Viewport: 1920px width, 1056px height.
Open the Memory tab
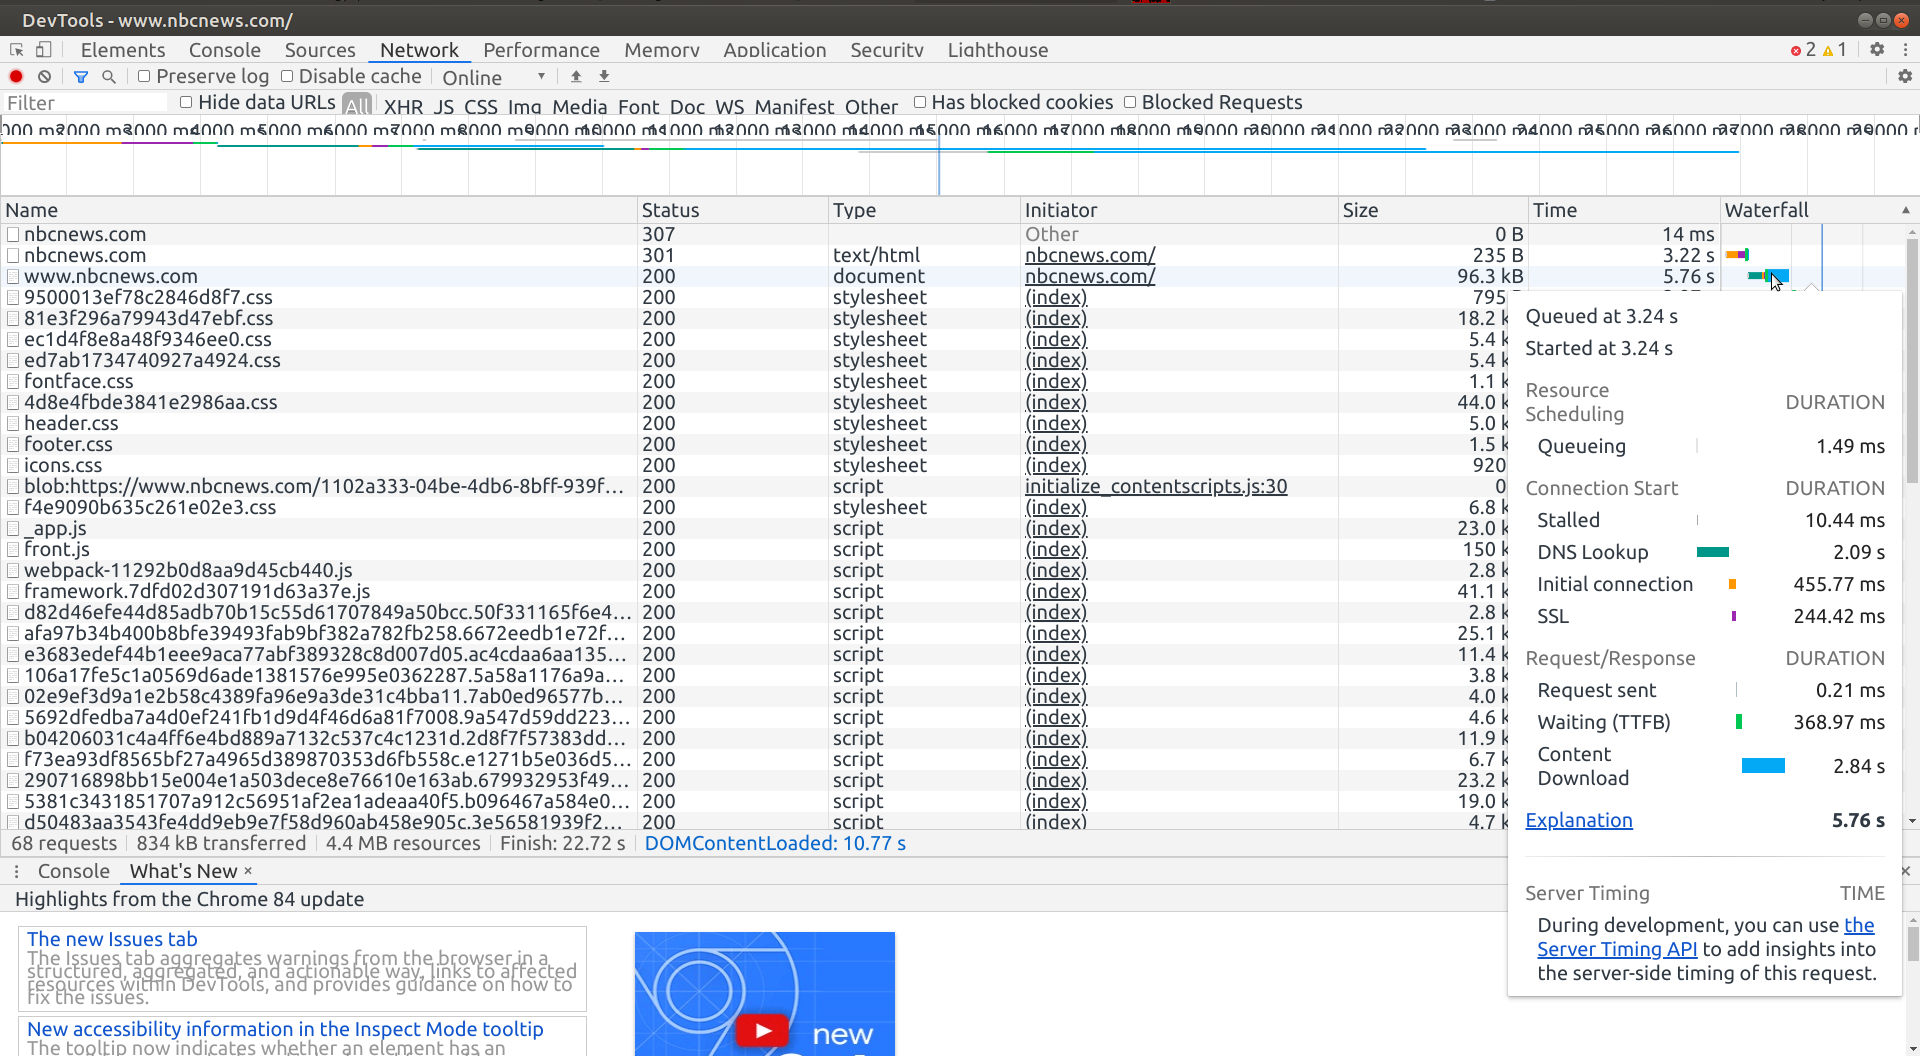point(662,50)
